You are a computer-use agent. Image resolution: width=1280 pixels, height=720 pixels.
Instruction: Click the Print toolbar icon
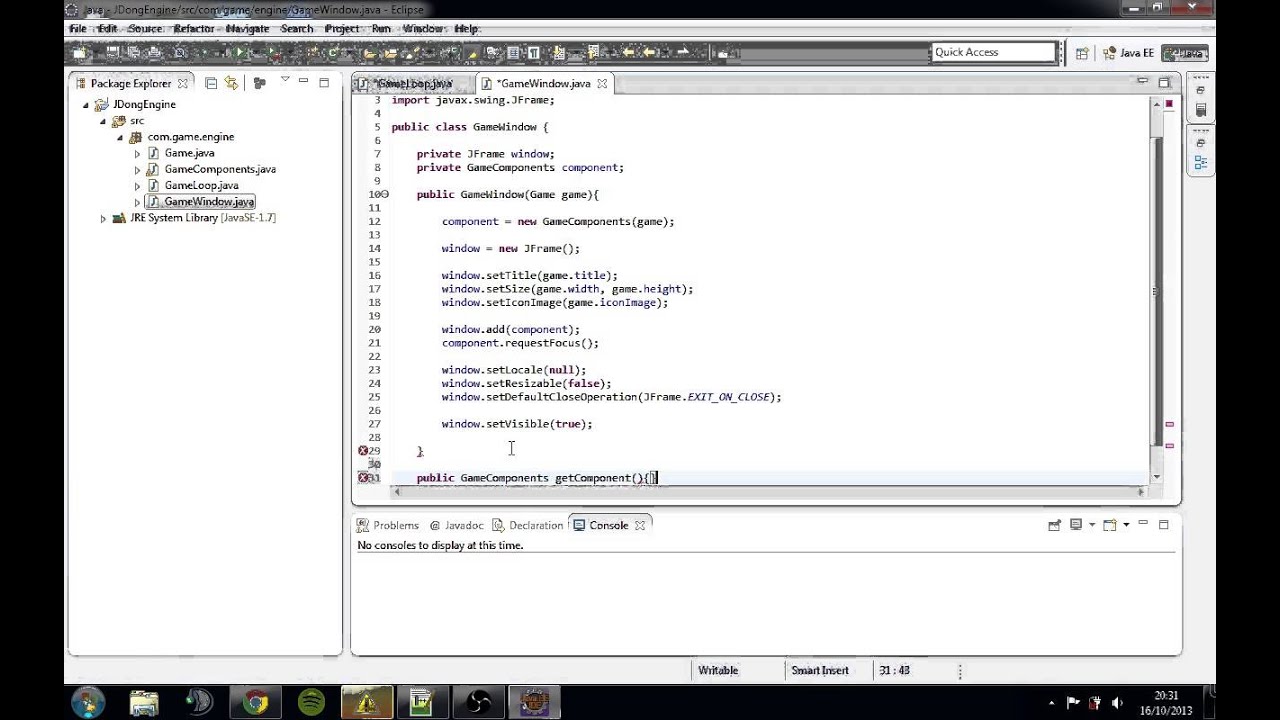154,52
